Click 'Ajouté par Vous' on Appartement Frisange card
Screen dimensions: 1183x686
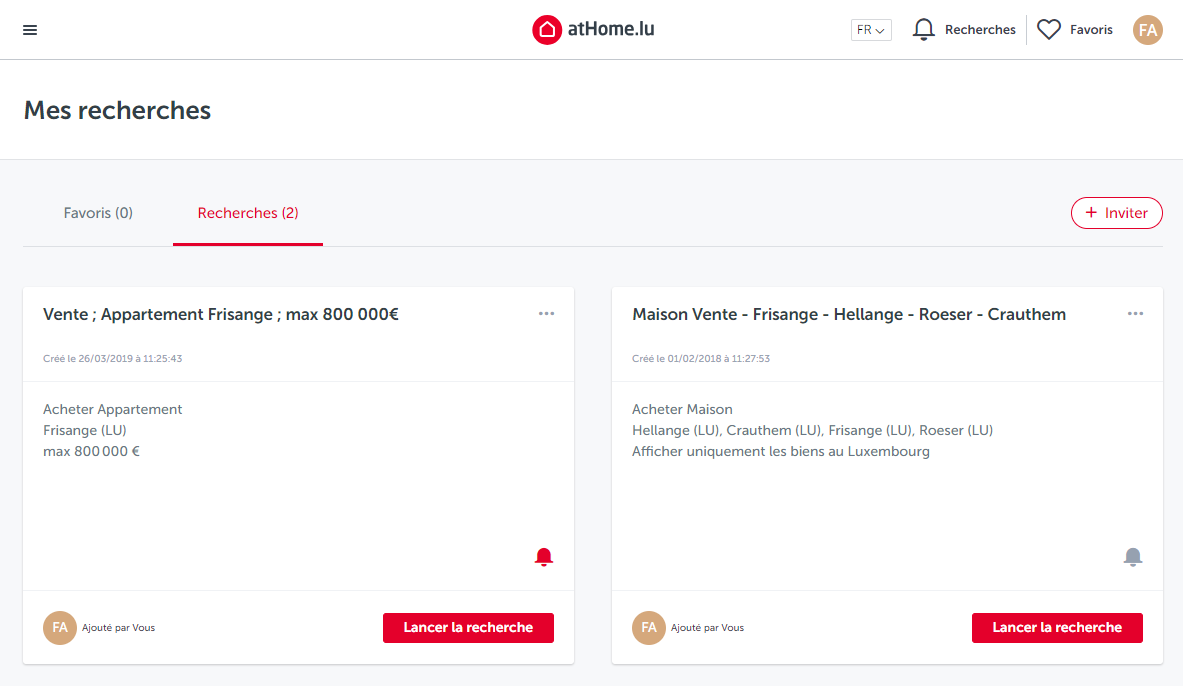(x=118, y=628)
